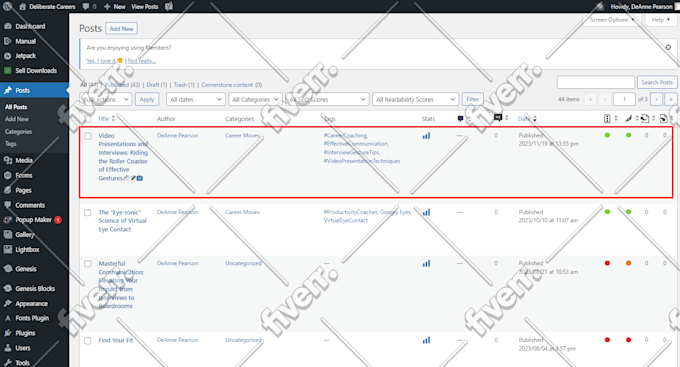
Task: Sort by SEO score column icon
Action: click(607, 118)
